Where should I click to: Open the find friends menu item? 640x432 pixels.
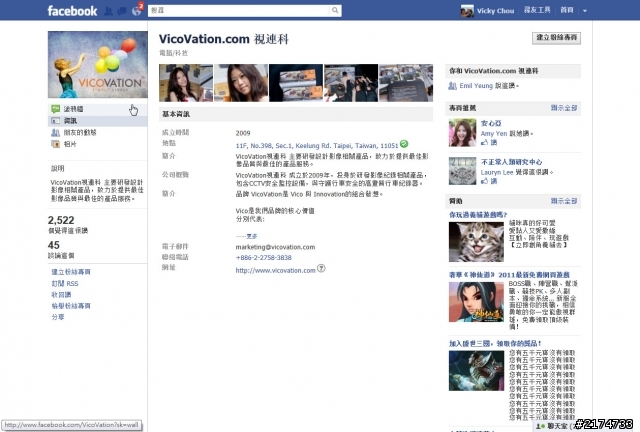[x=537, y=10]
